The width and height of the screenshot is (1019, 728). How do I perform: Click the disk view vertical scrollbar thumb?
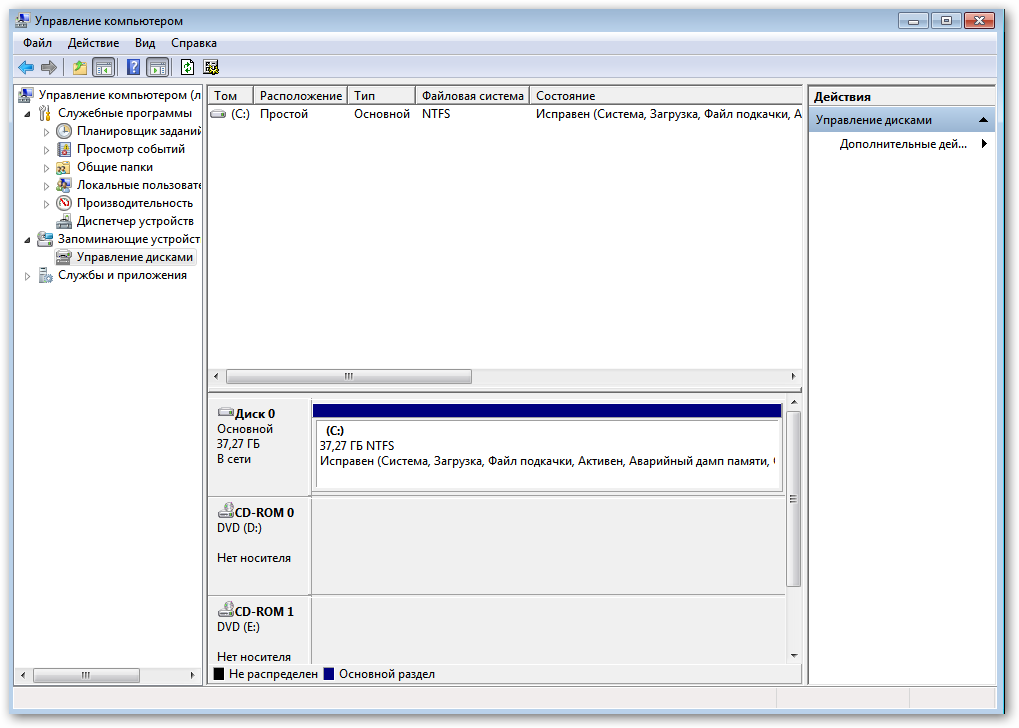(x=793, y=499)
